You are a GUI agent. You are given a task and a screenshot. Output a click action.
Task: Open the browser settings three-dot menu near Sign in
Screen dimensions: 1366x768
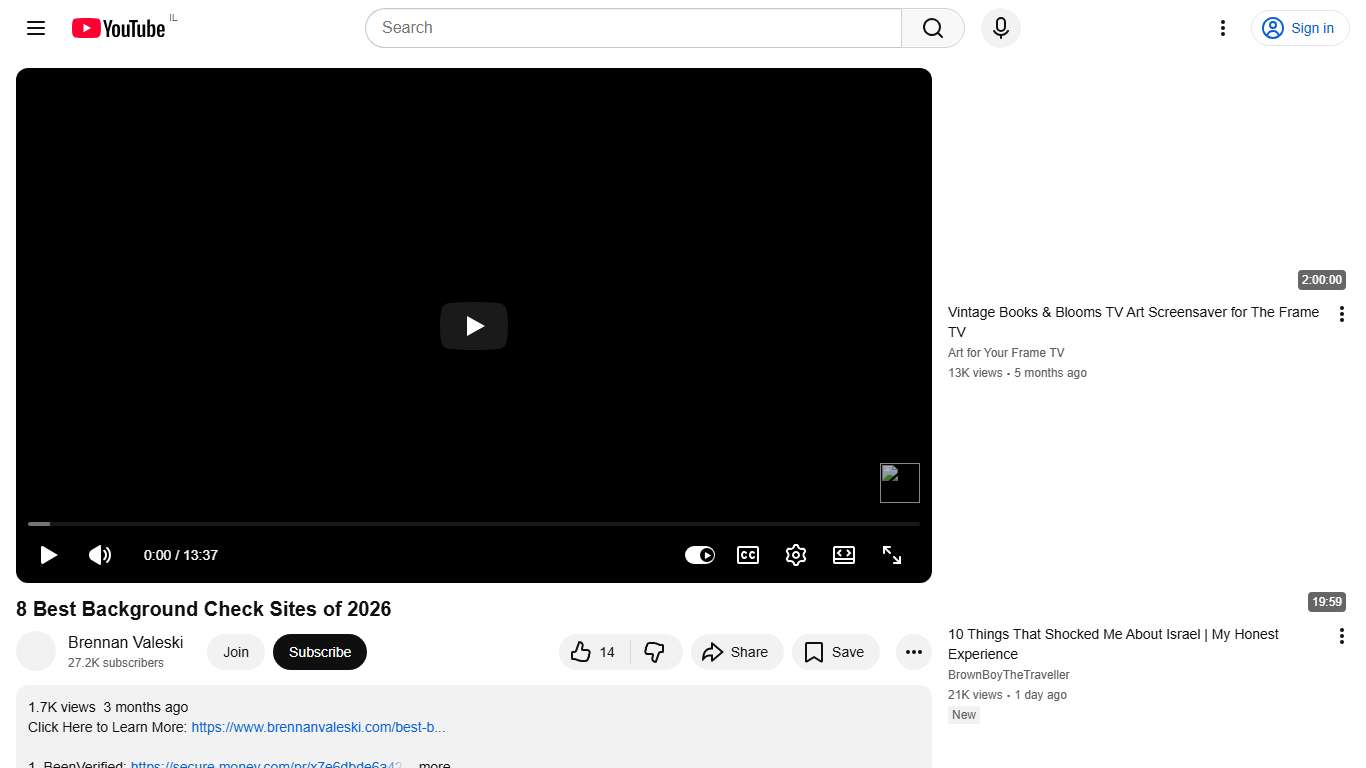pos(1222,28)
